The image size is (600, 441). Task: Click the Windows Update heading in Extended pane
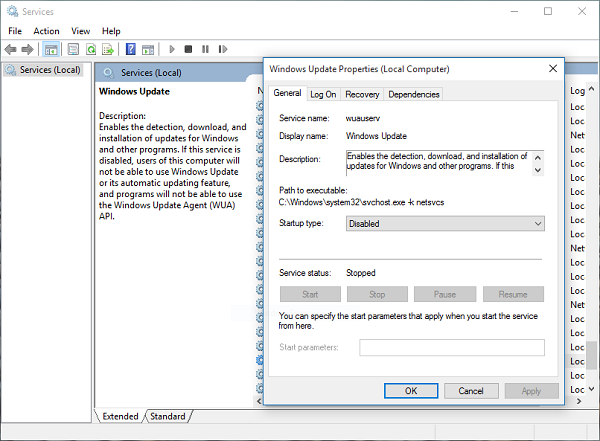pyautogui.click(x=134, y=91)
